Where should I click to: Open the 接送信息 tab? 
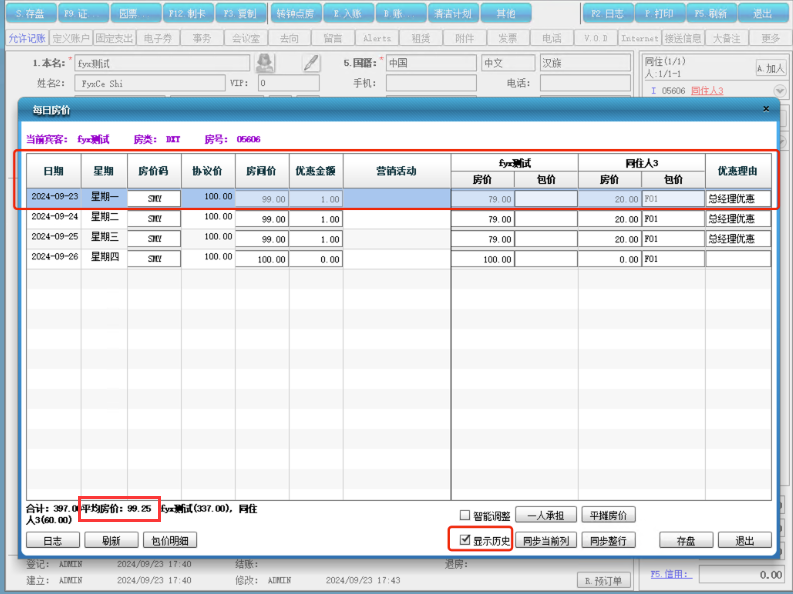click(683, 38)
